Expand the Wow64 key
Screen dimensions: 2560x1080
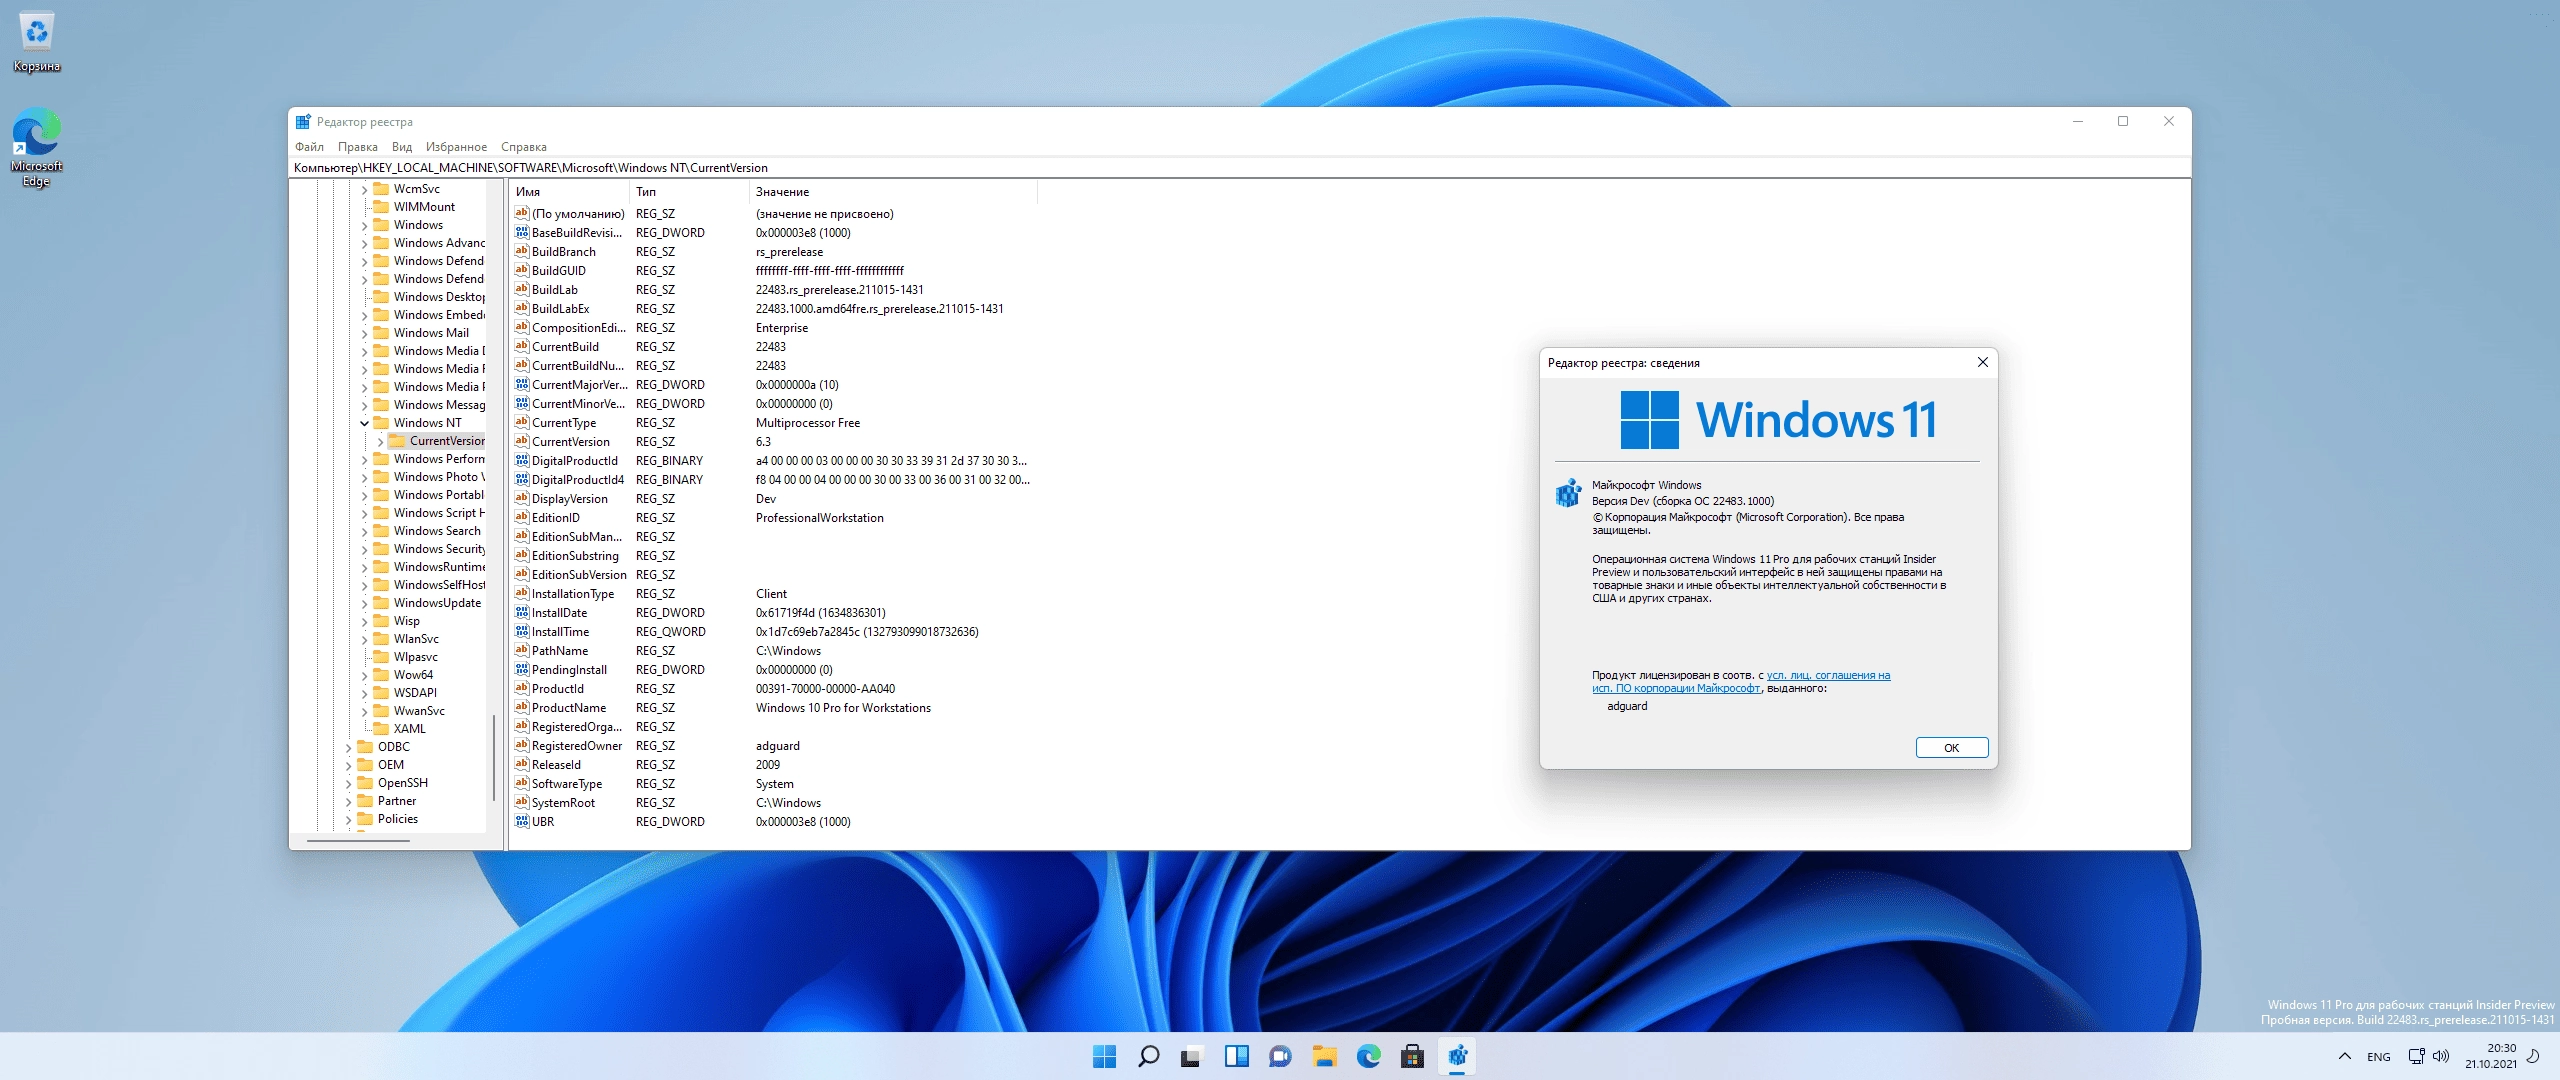[x=365, y=675]
